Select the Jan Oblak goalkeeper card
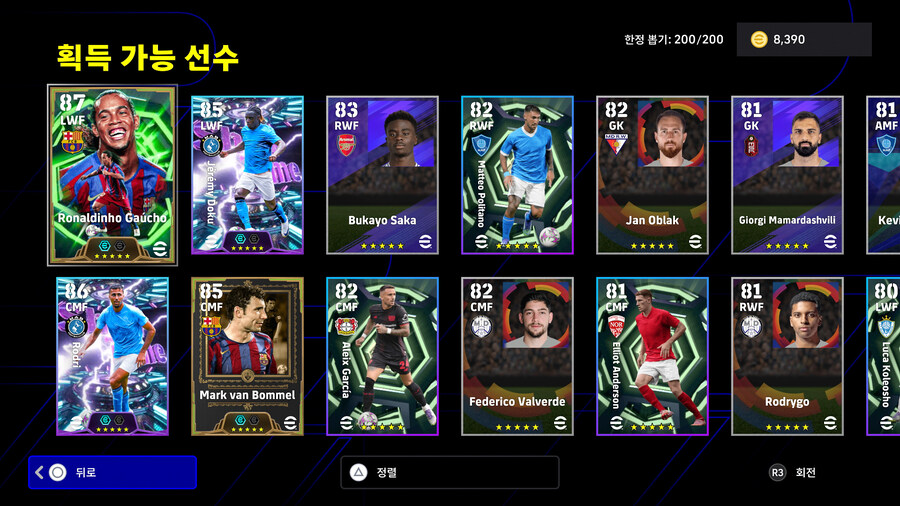 [x=652, y=175]
